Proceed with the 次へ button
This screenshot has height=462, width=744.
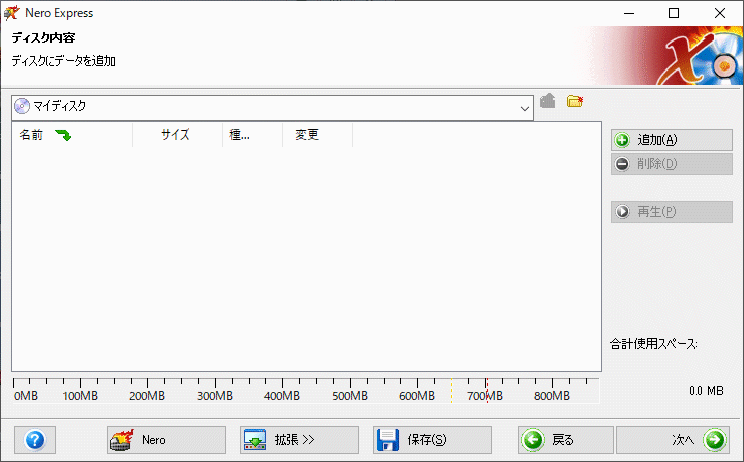tap(673, 440)
